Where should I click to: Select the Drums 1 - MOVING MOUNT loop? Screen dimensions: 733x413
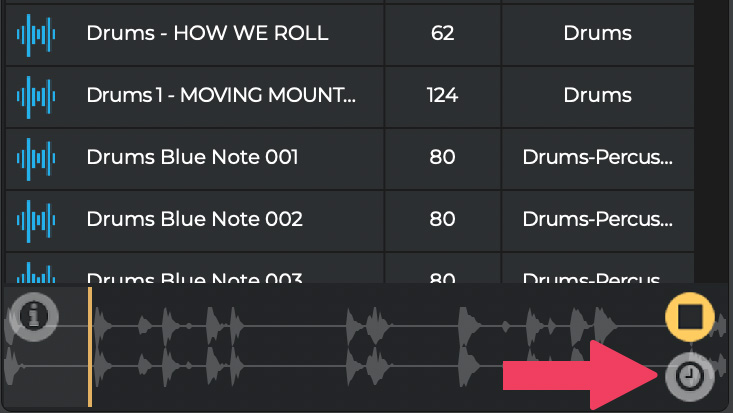pyautogui.click(x=221, y=96)
